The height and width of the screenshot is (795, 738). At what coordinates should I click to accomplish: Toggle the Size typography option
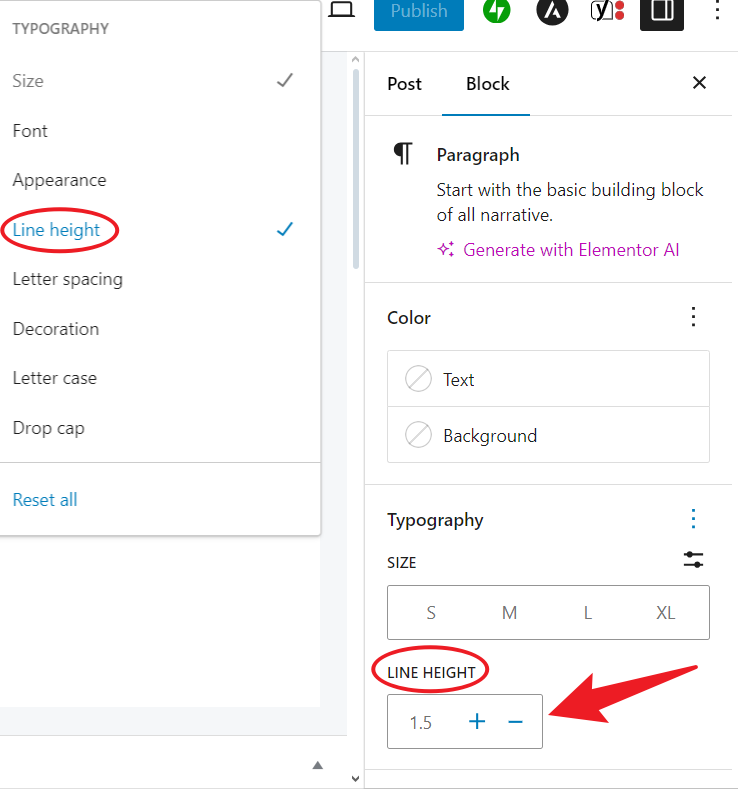coord(28,81)
